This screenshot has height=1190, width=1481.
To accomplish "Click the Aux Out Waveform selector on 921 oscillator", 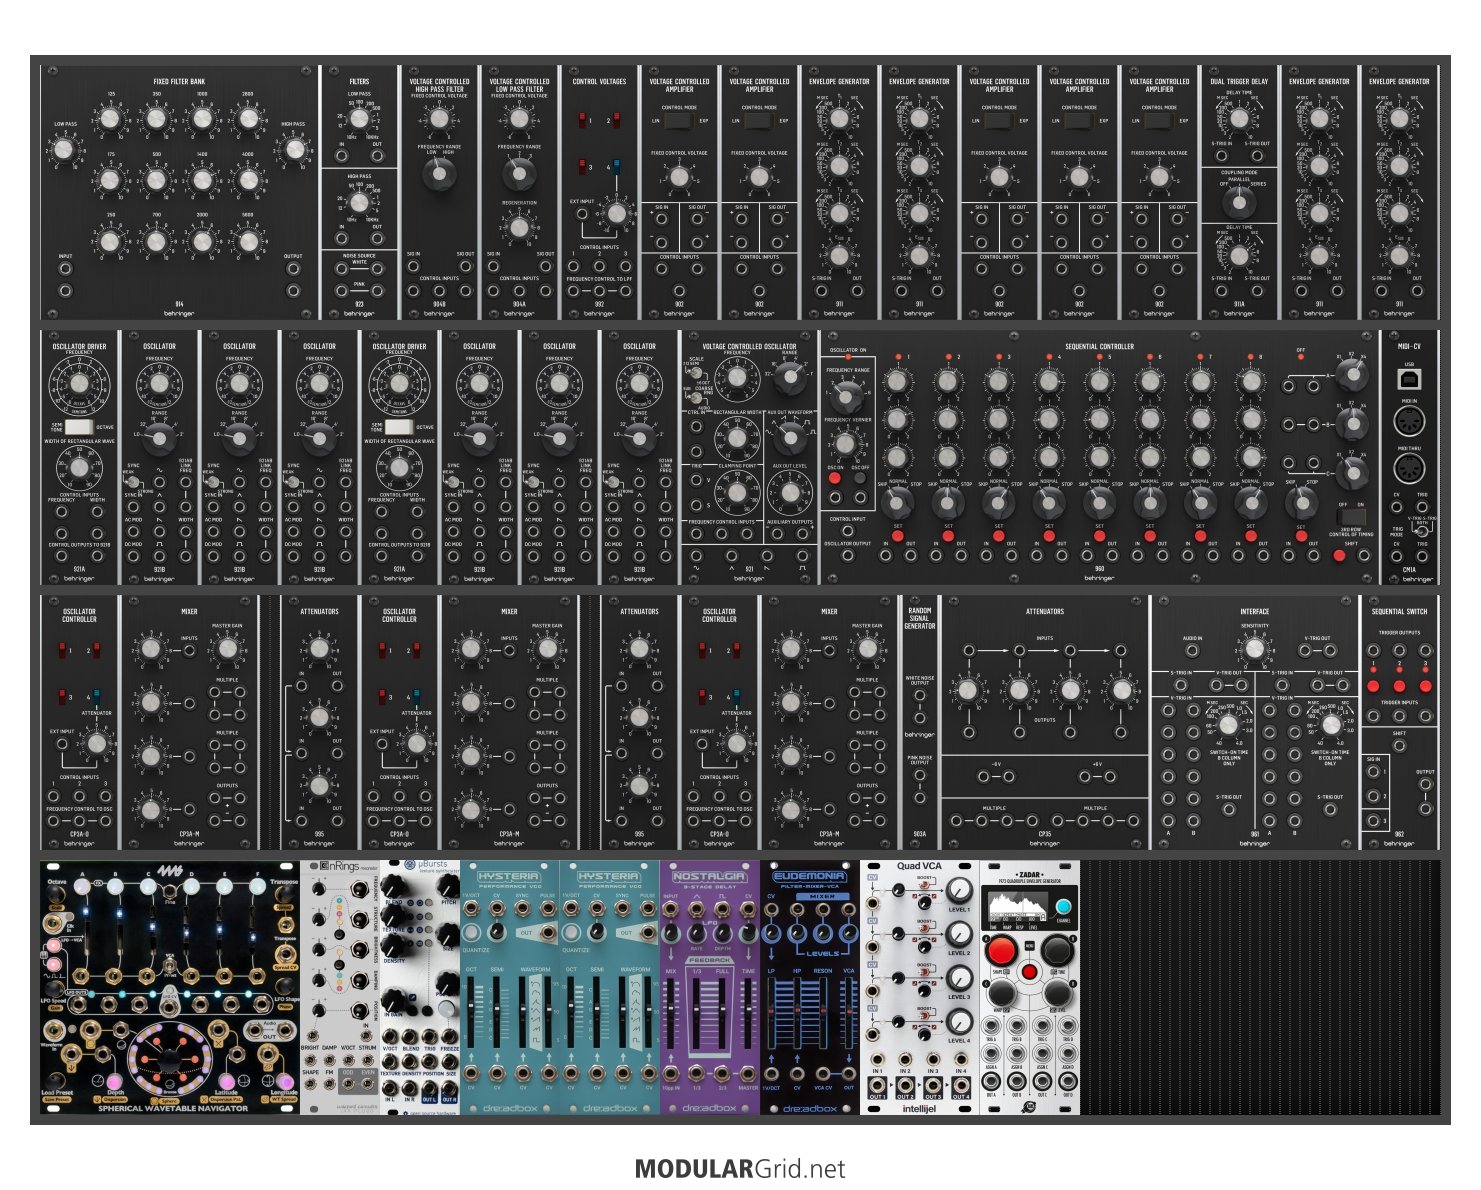I will [789, 438].
